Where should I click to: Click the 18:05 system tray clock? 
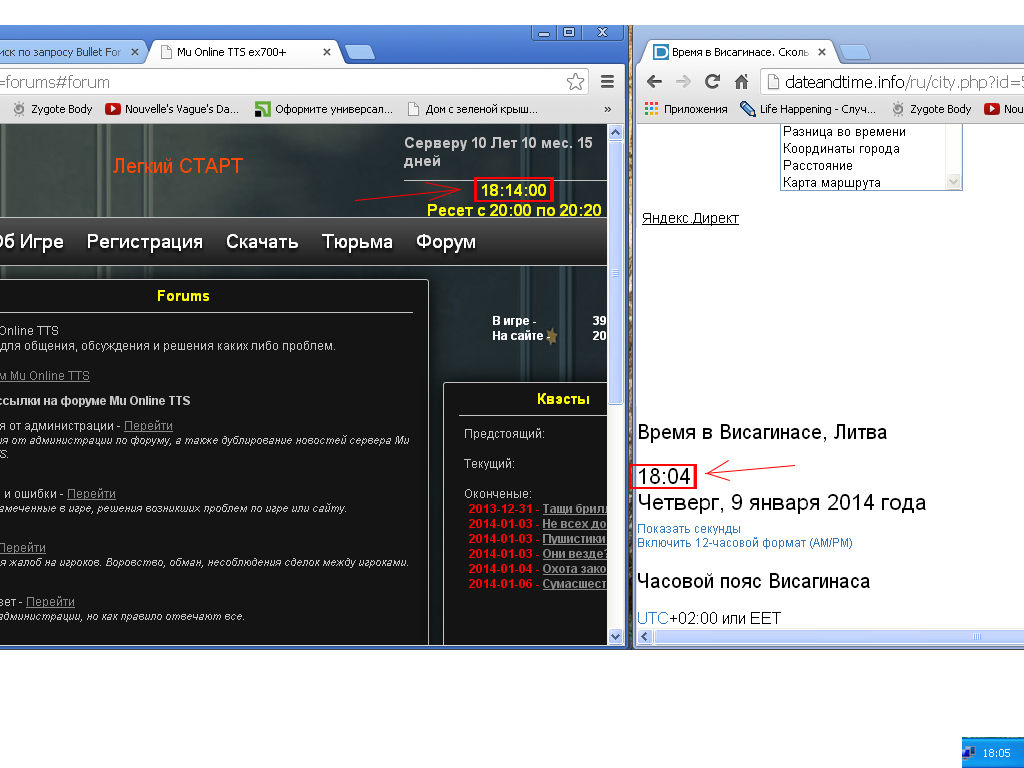tap(997, 753)
